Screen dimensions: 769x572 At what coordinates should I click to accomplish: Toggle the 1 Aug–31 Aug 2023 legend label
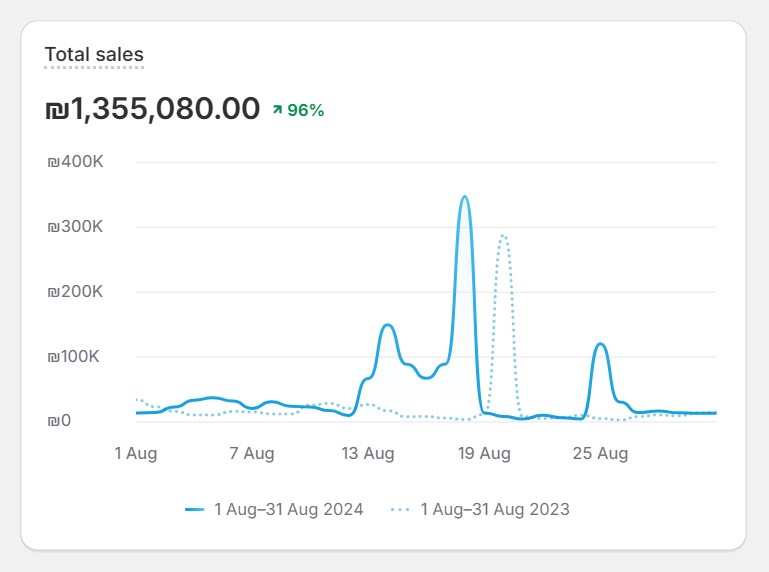click(x=494, y=509)
